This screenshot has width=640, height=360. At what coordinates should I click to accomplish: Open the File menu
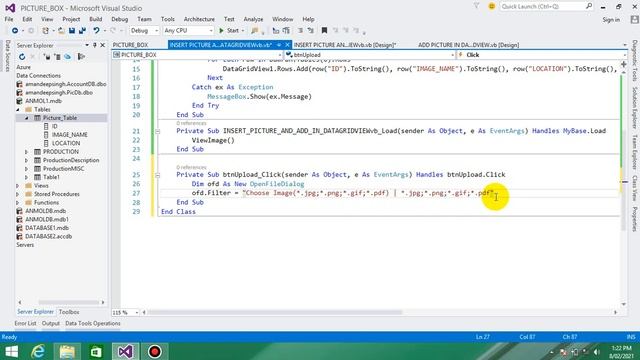(9, 19)
